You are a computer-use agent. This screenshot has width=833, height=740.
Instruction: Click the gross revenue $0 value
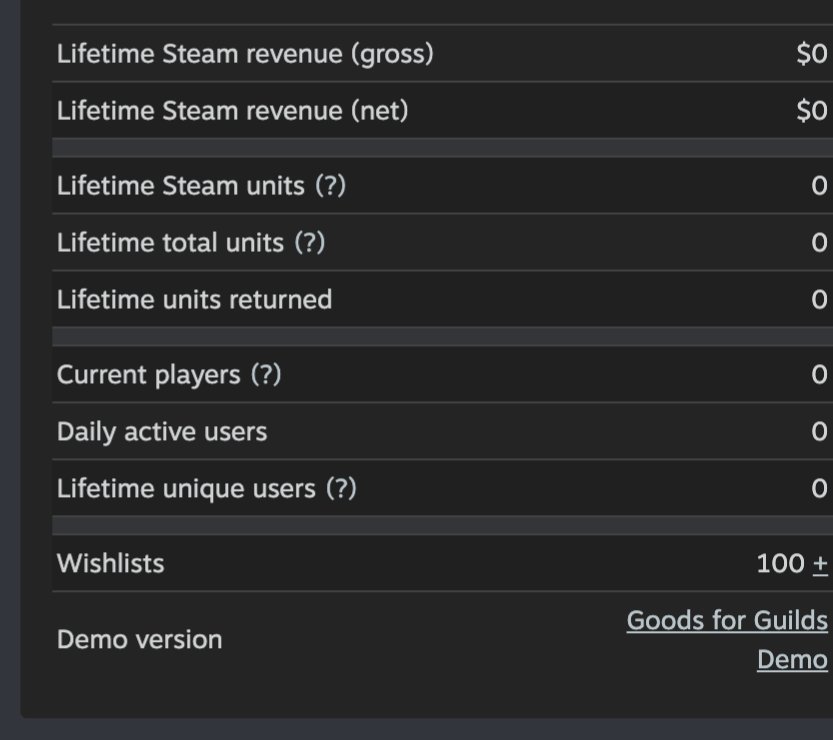pos(812,54)
